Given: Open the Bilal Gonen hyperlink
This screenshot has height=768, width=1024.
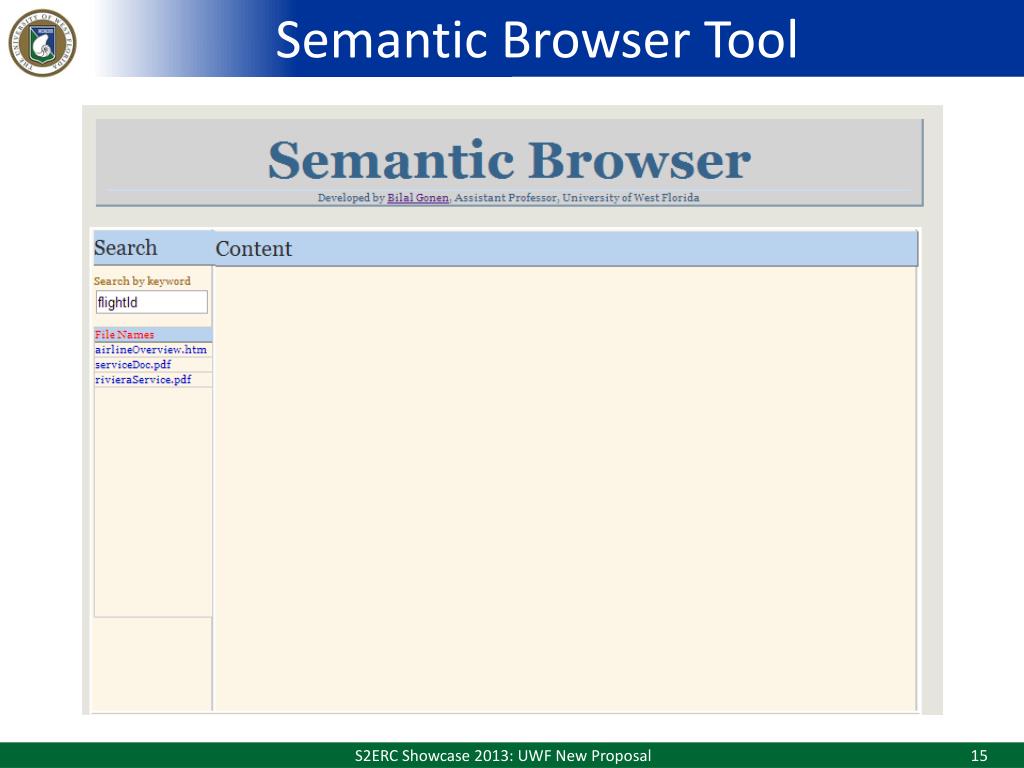Looking at the screenshot, I should click(418, 198).
